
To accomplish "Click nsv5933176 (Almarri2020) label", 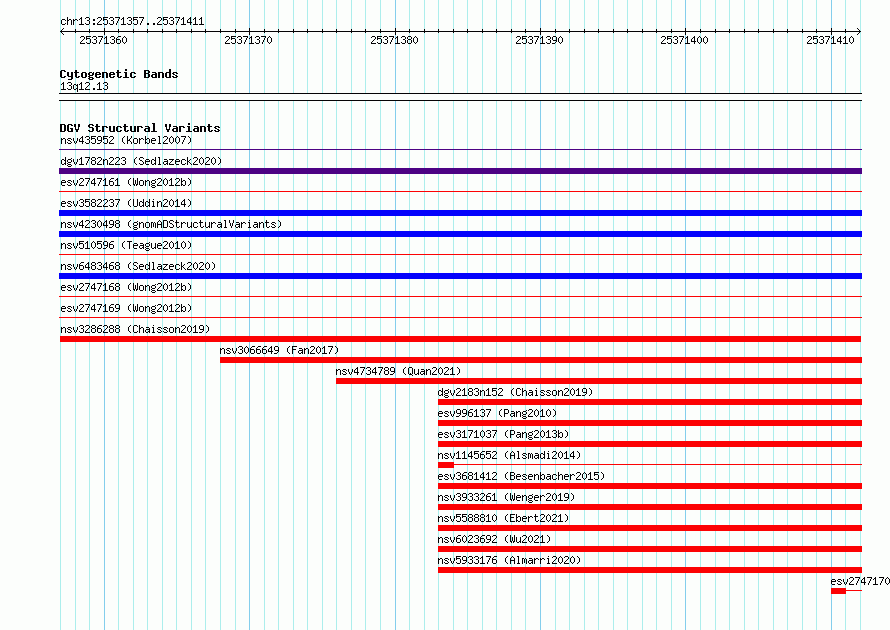I will coord(509,560).
